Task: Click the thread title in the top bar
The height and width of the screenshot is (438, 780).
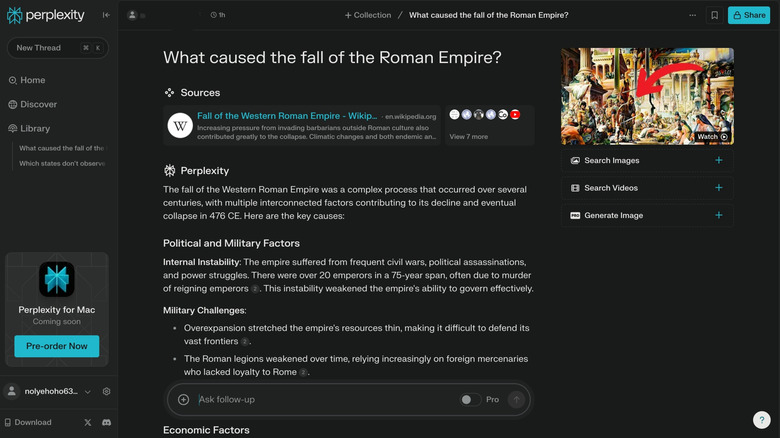Action: click(488, 15)
